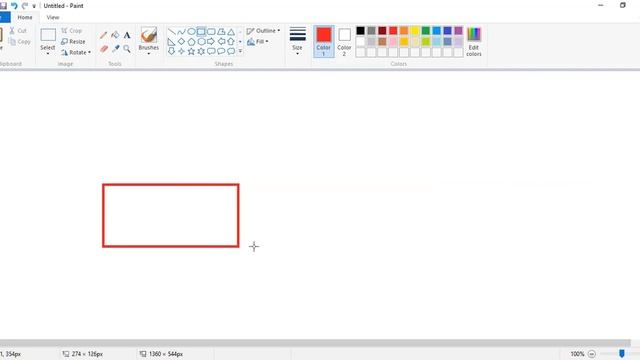Screen dimensions: 640x360
Task: Select the Magnifier tool
Action: point(127,49)
